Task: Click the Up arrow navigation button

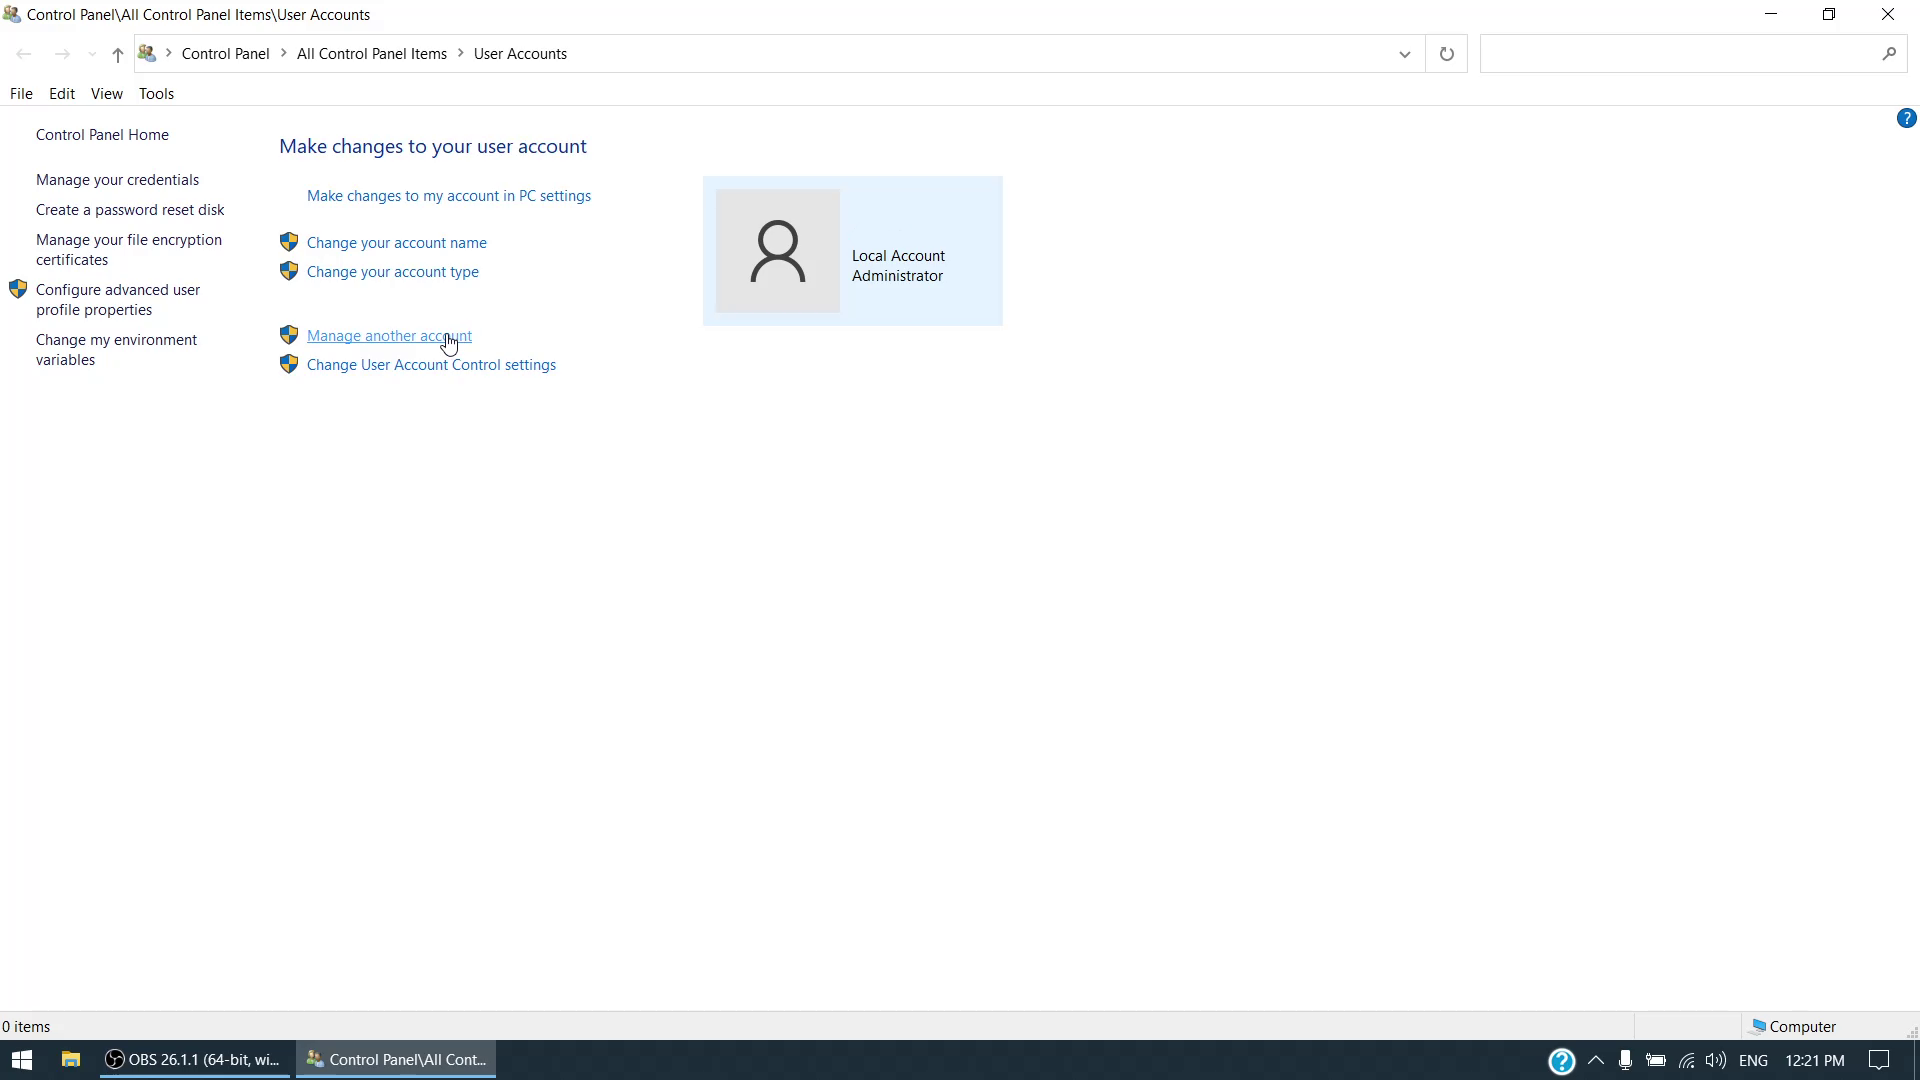Action: coord(117,55)
